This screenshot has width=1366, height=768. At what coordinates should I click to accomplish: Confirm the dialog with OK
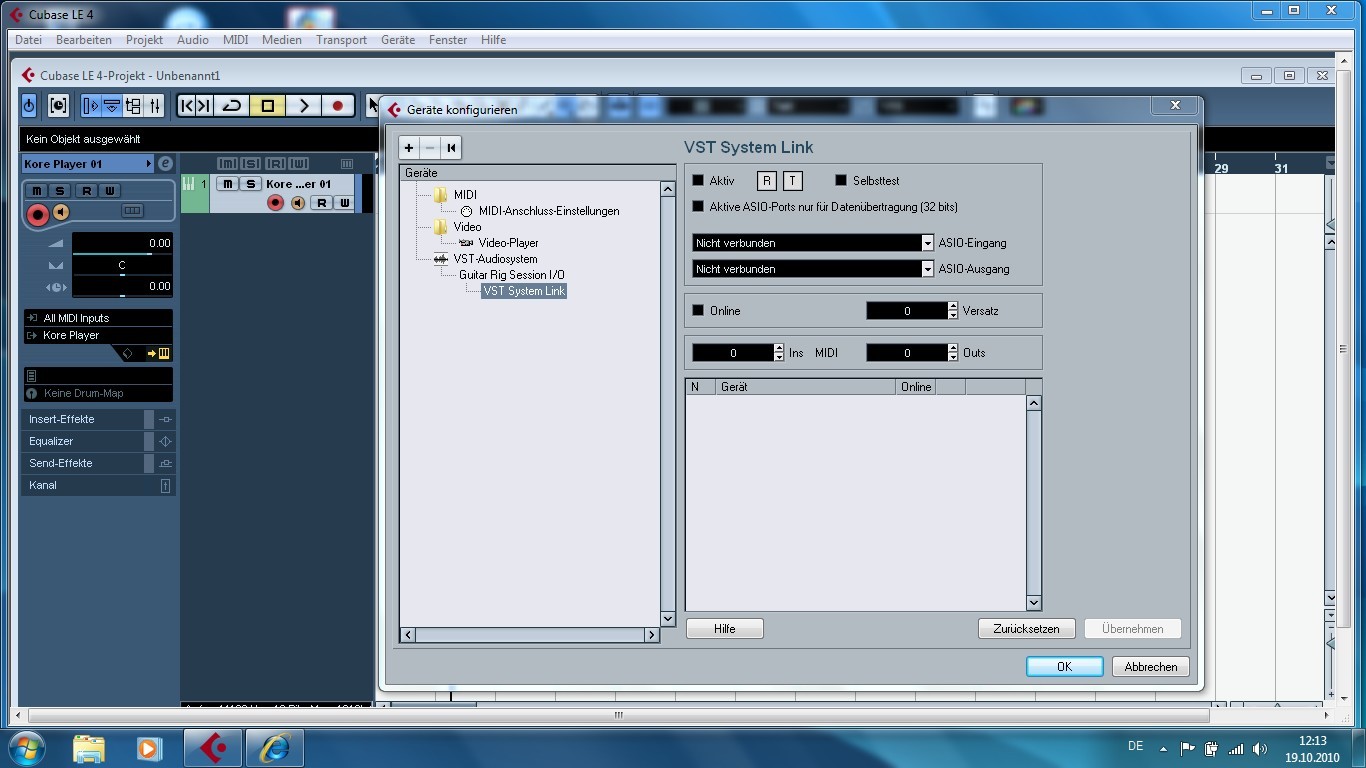click(1064, 667)
